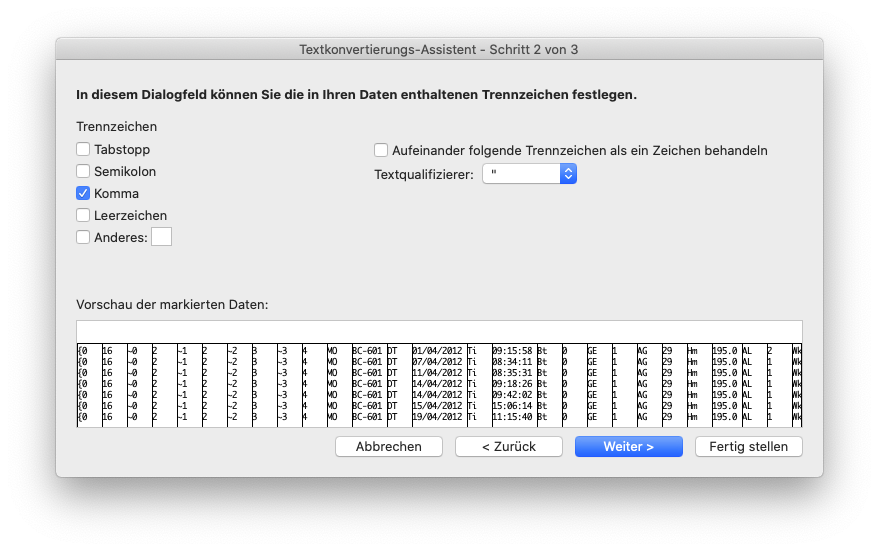Select the 19/04/2012 date in the last preview row
This screenshot has height=551, width=879.
pos(437,415)
